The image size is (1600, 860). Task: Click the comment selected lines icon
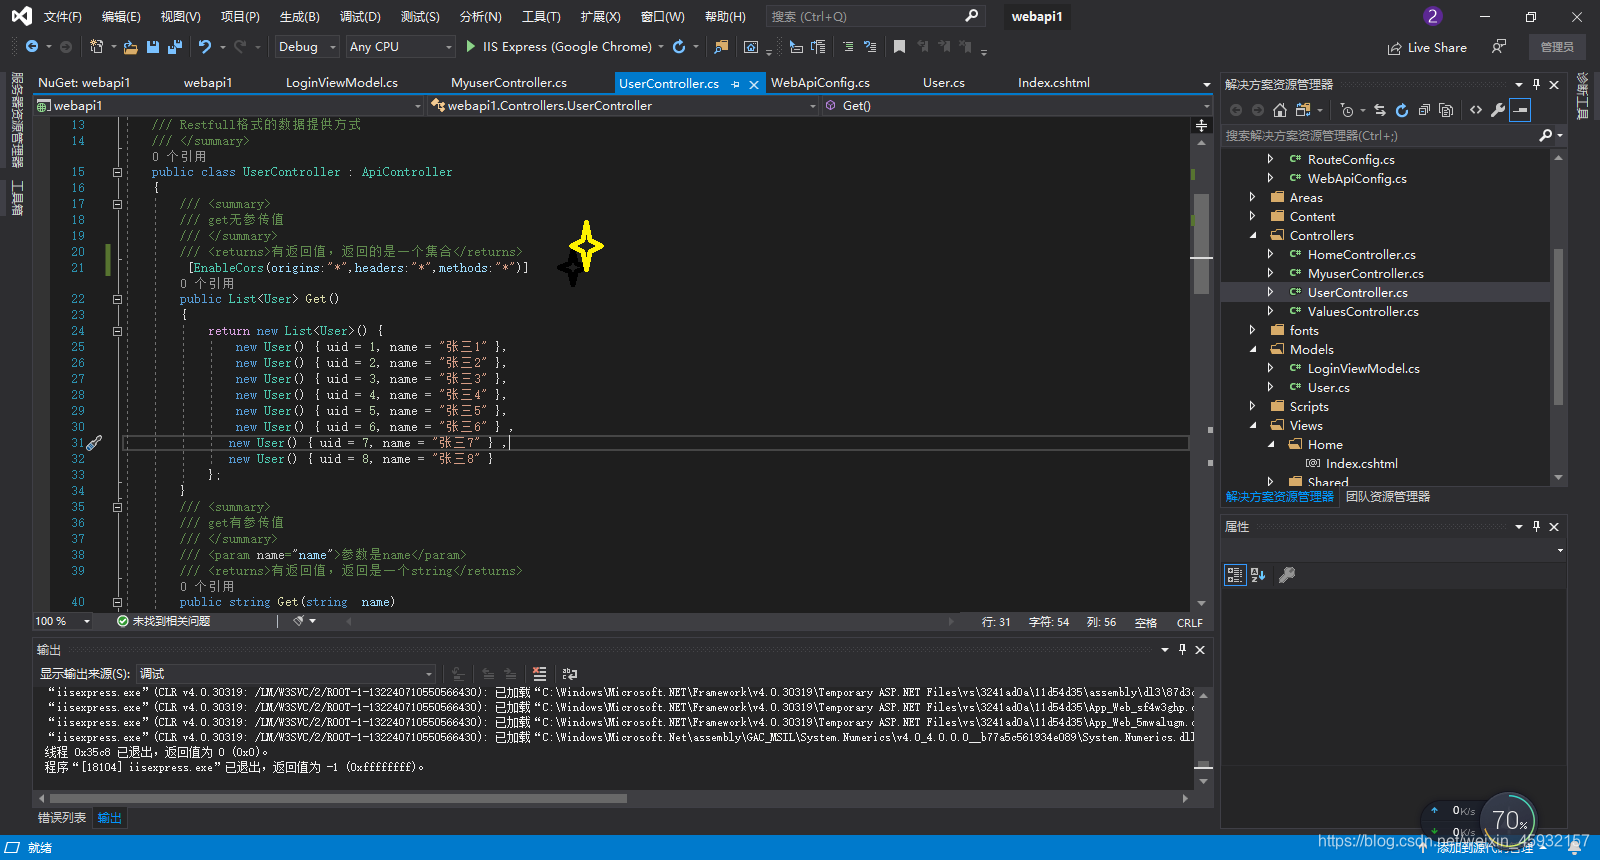coord(848,47)
